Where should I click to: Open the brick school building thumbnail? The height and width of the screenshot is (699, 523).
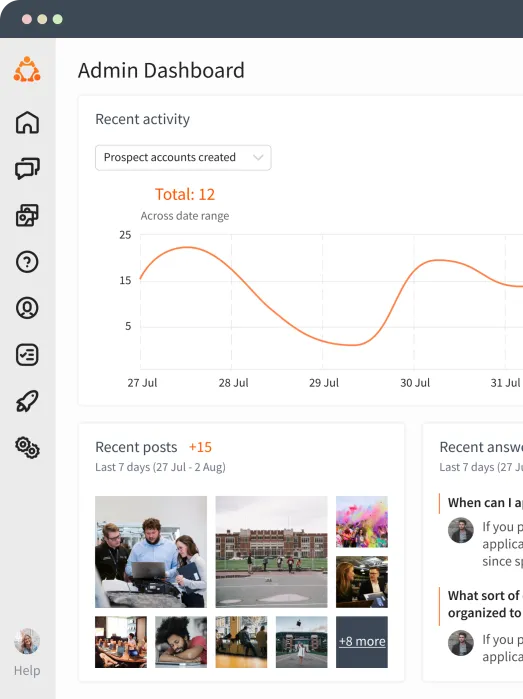(x=271, y=552)
